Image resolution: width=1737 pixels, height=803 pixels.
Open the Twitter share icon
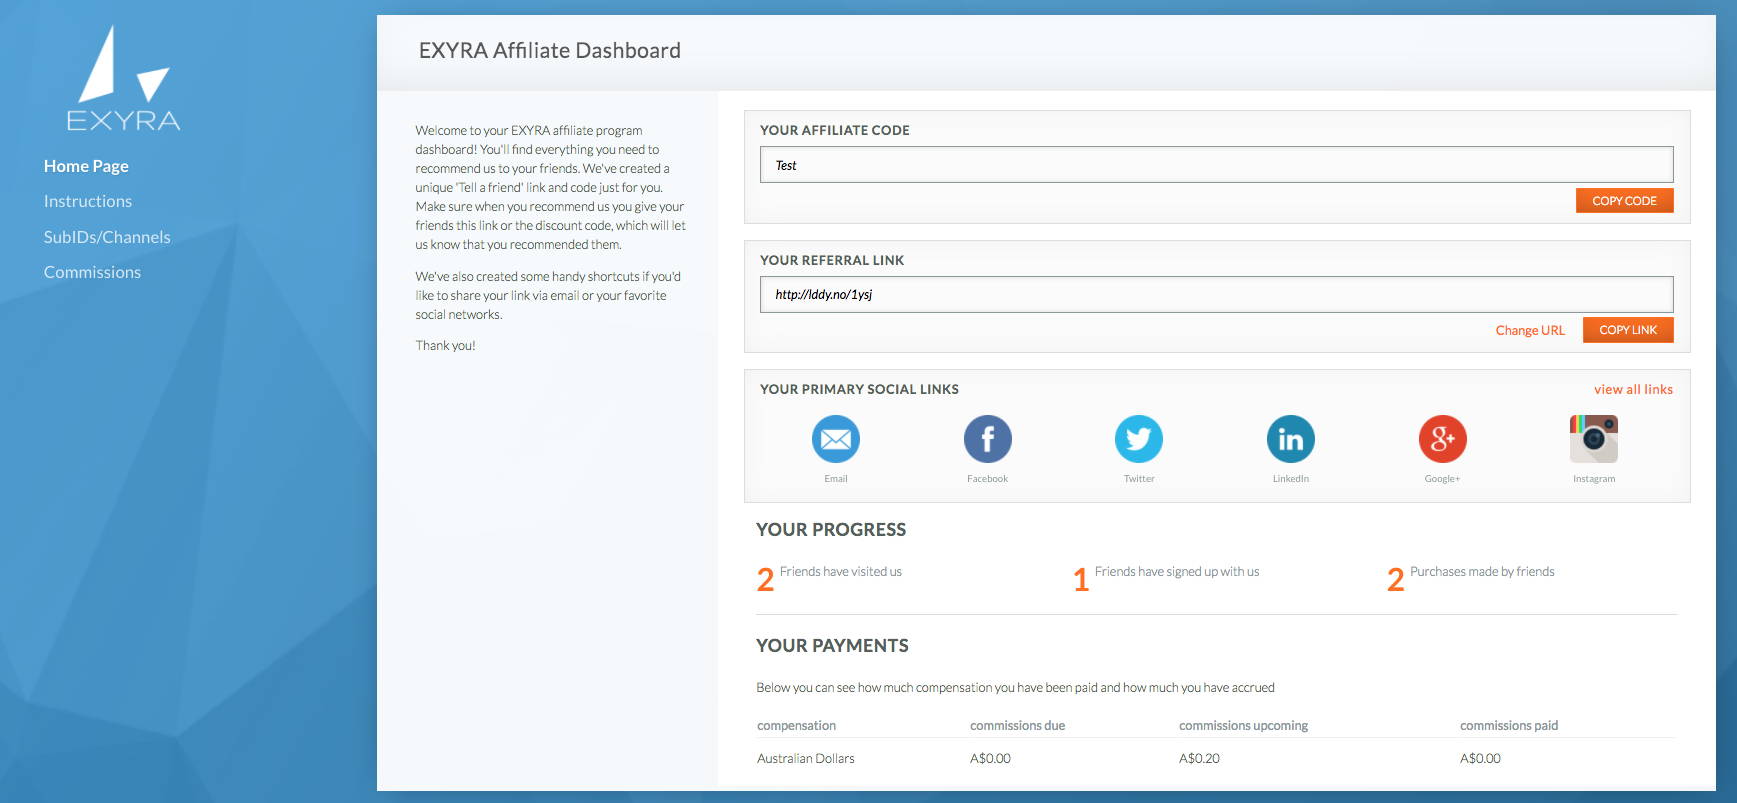1139,439
